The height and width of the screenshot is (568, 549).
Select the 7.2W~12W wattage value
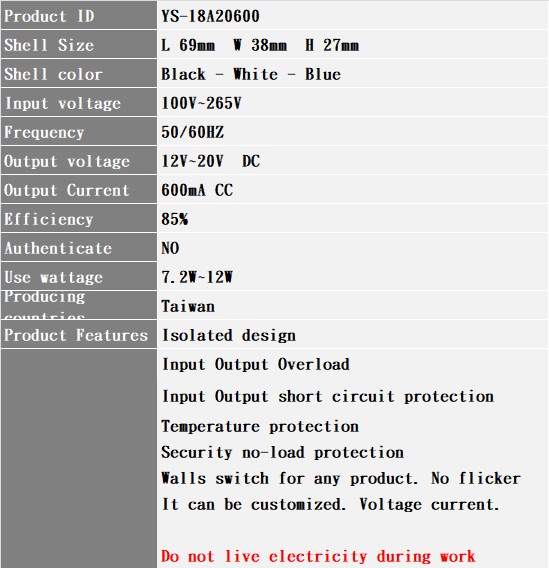point(197,277)
